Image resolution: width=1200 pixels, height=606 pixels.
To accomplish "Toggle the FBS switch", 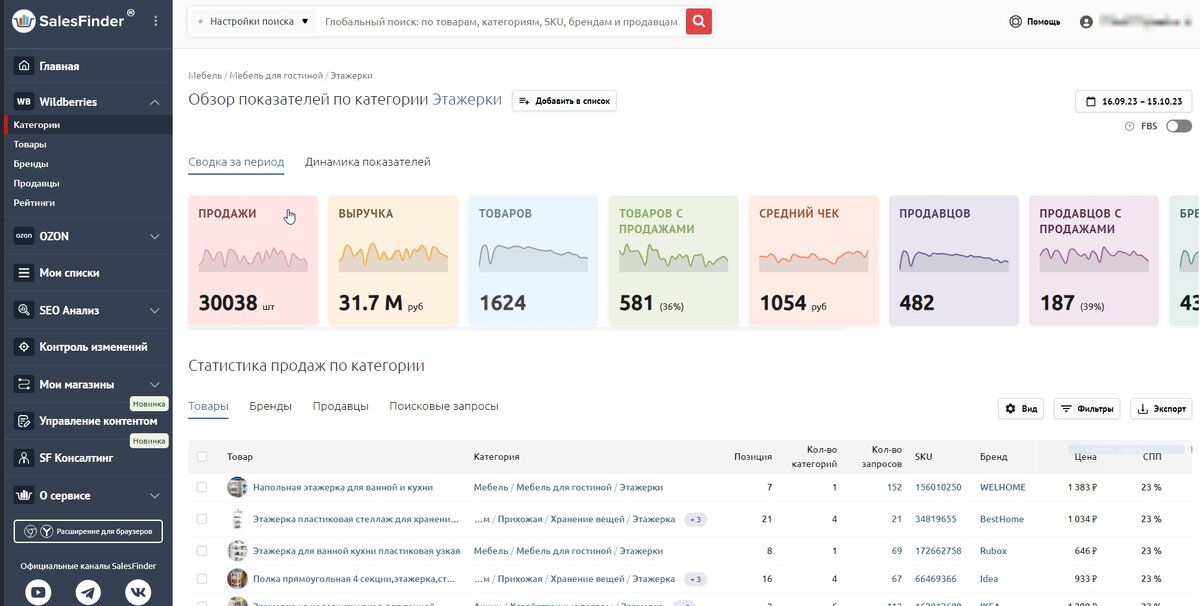I will (x=1178, y=126).
